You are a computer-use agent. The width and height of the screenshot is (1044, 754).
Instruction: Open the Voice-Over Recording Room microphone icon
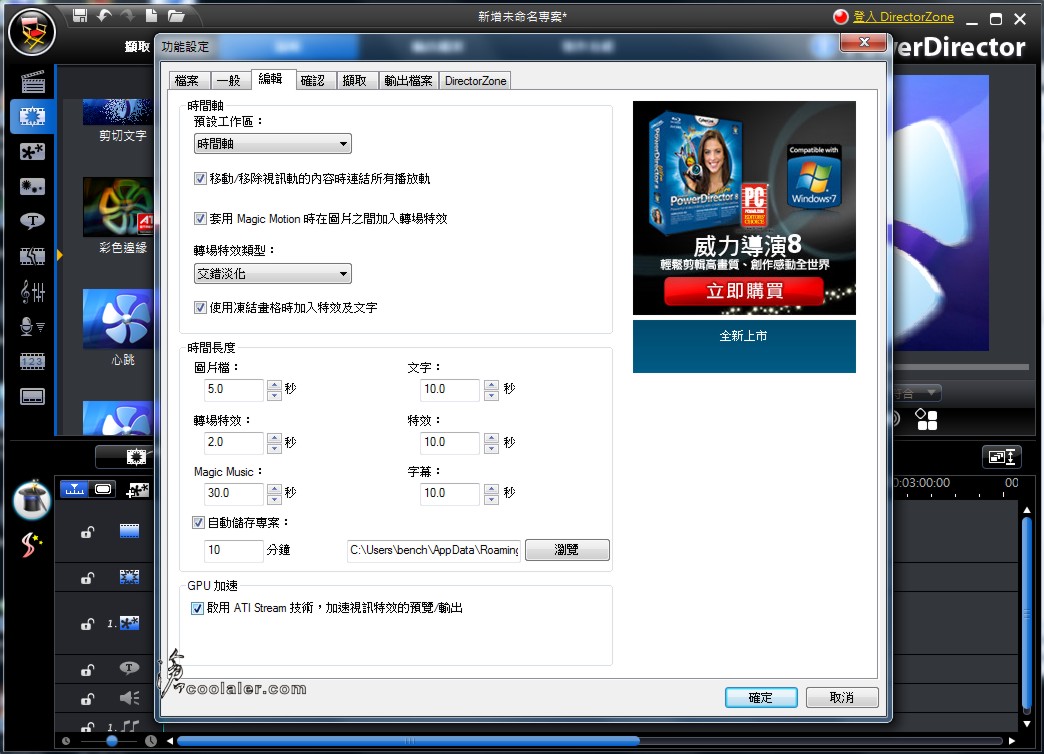[x=33, y=326]
